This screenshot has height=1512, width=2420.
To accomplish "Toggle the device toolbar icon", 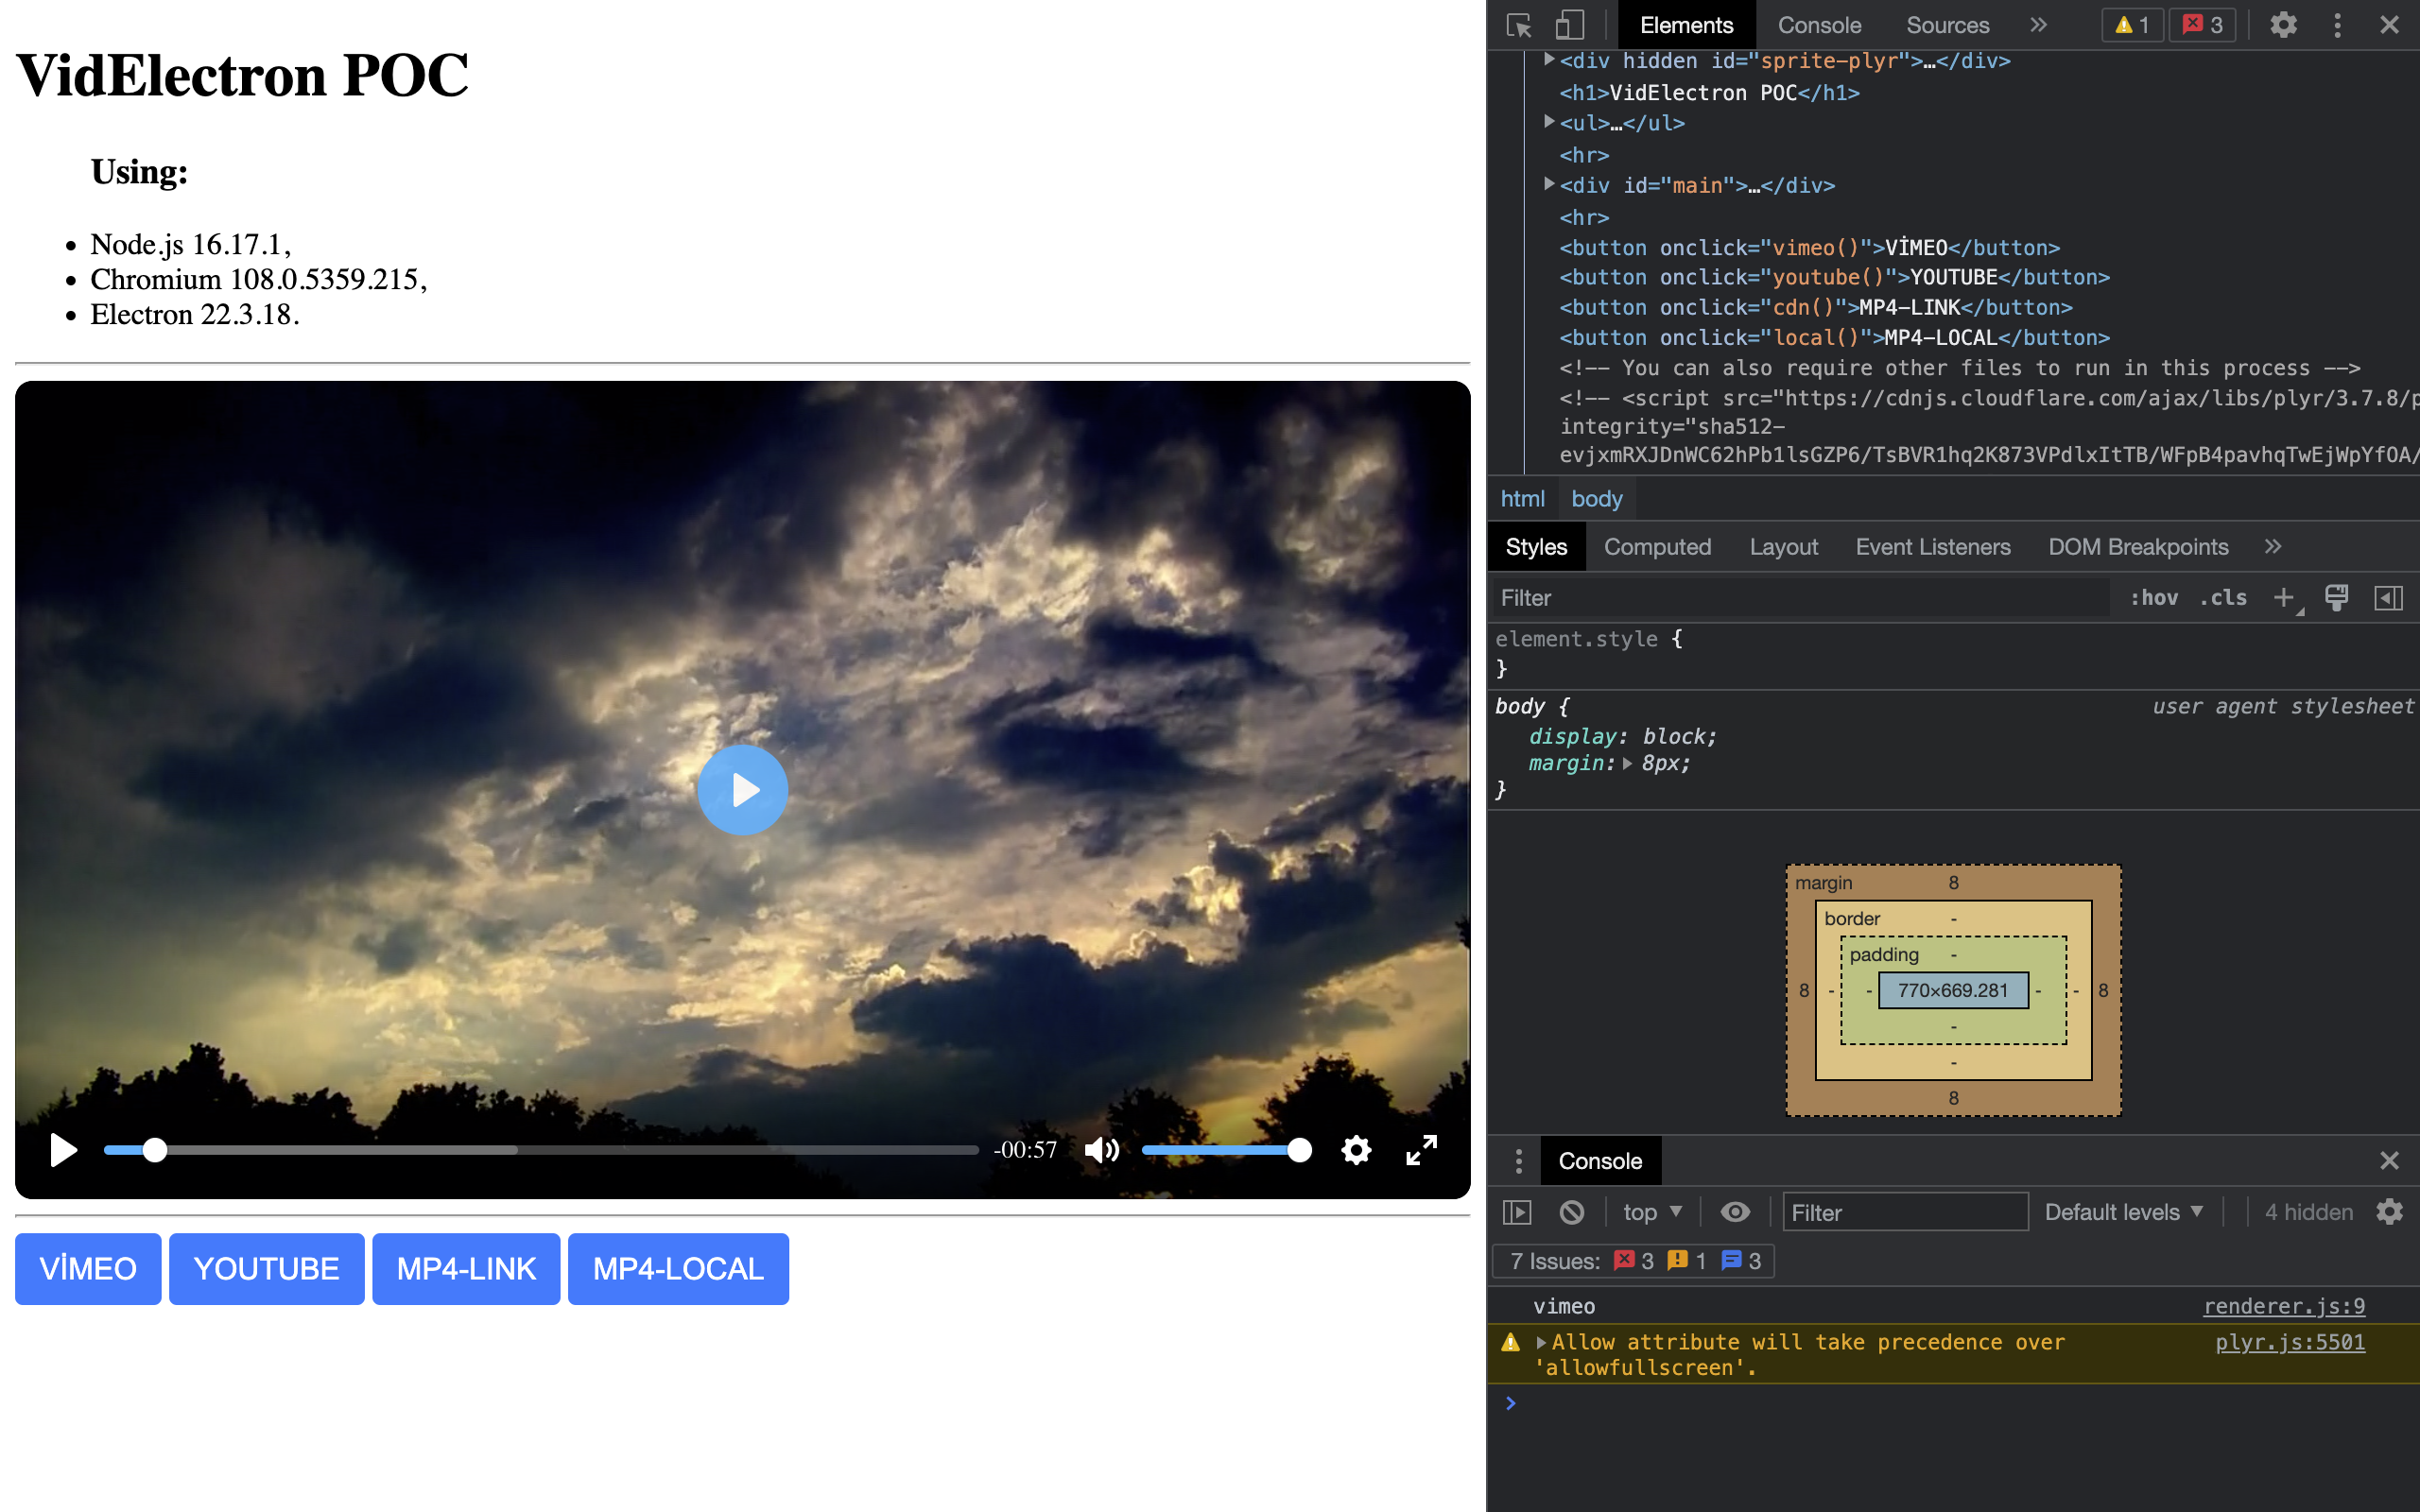I will tap(1569, 25).
